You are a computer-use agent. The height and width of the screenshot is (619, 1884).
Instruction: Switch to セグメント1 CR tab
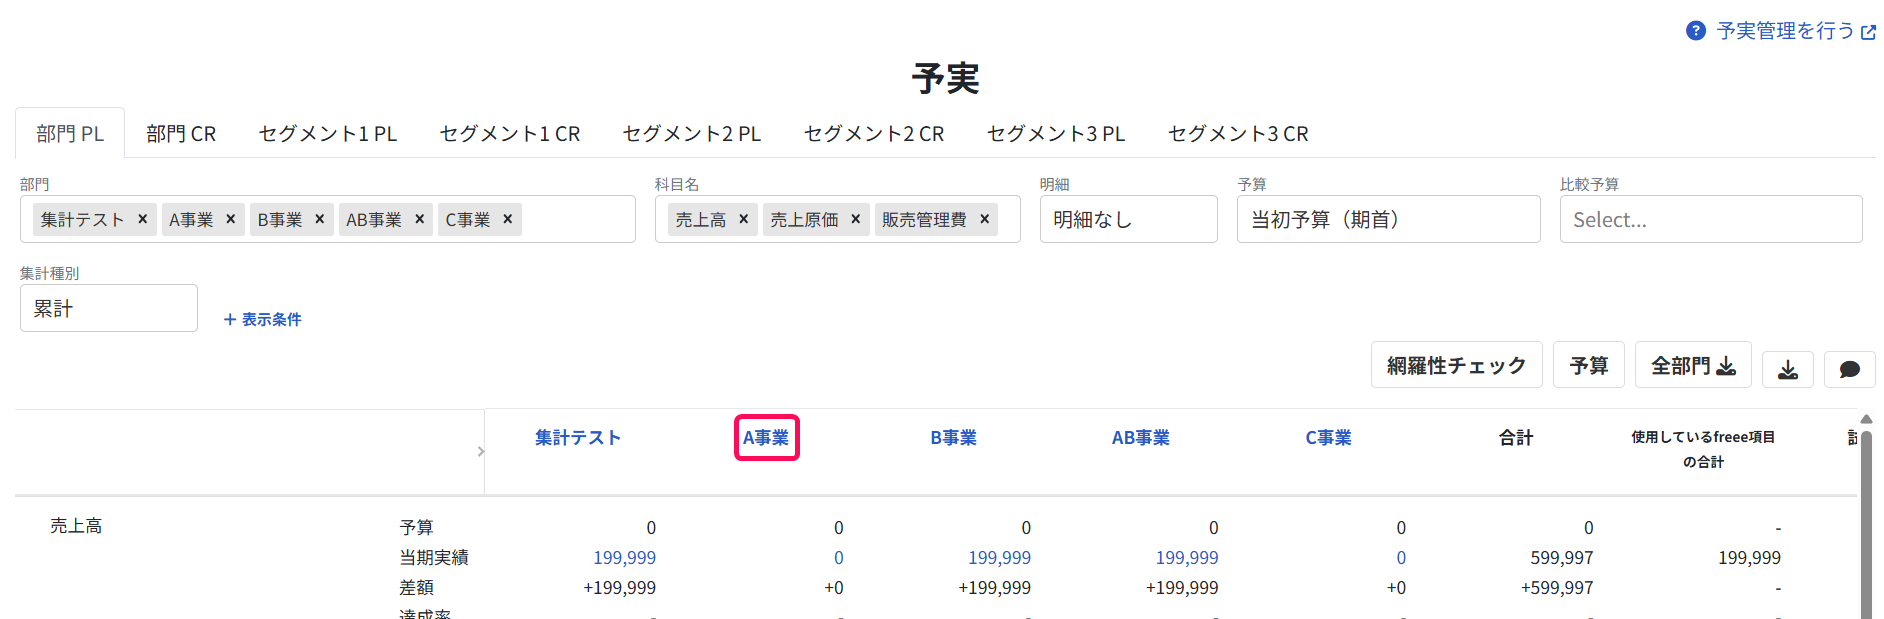[x=510, y=133]
